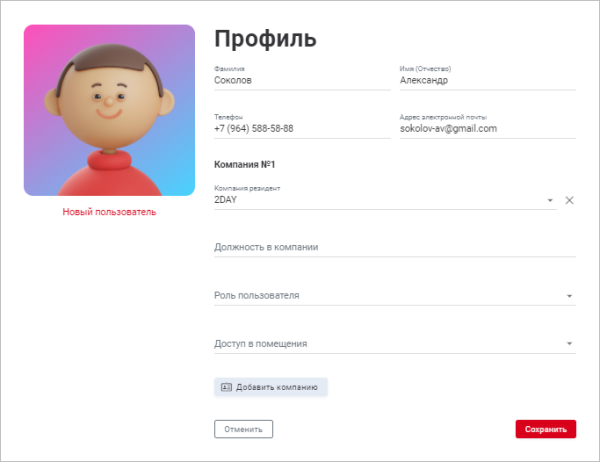Click the user avatar picture
The image size is (600, 462).
click(109, 110)
